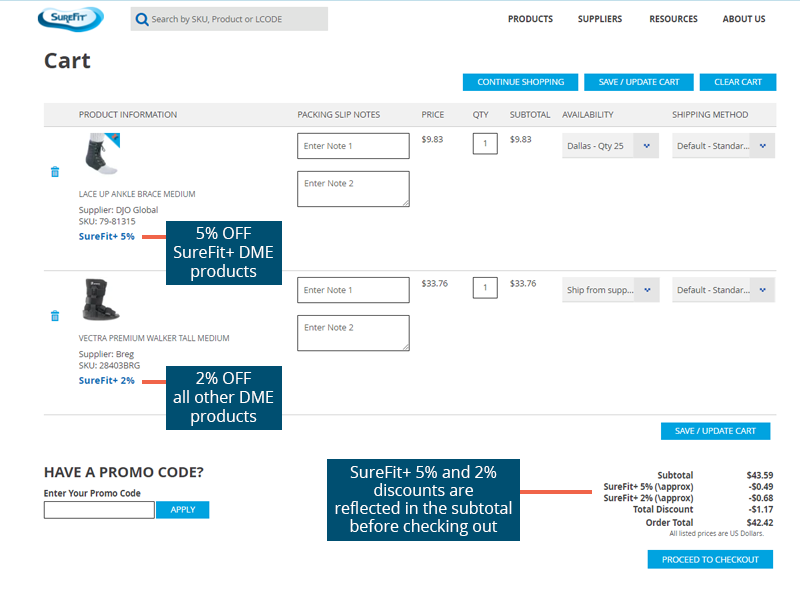Click the Clear Cart button
Viewport: 800px width, 589px height.
pos(738,82)
